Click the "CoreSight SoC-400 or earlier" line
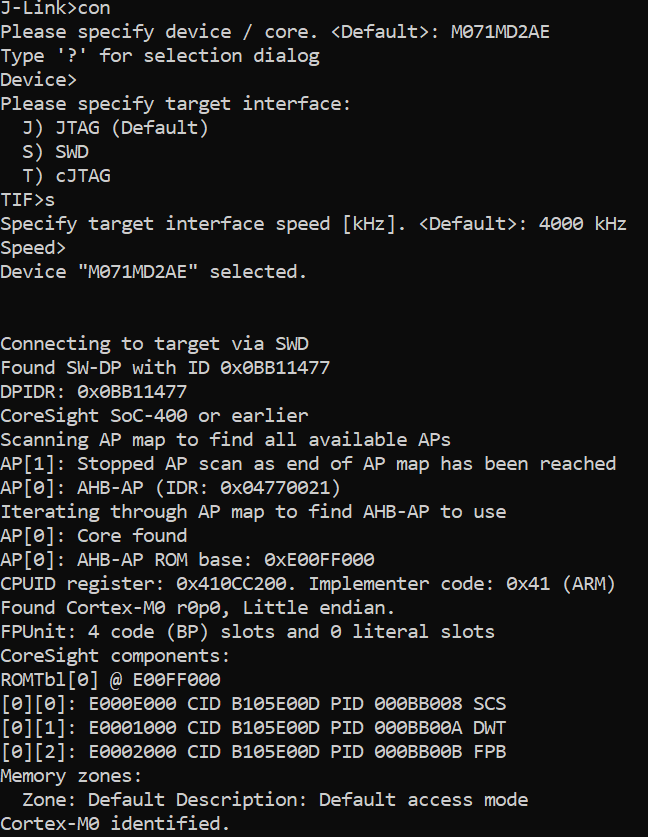648x837 pixels. click(154, 416)
